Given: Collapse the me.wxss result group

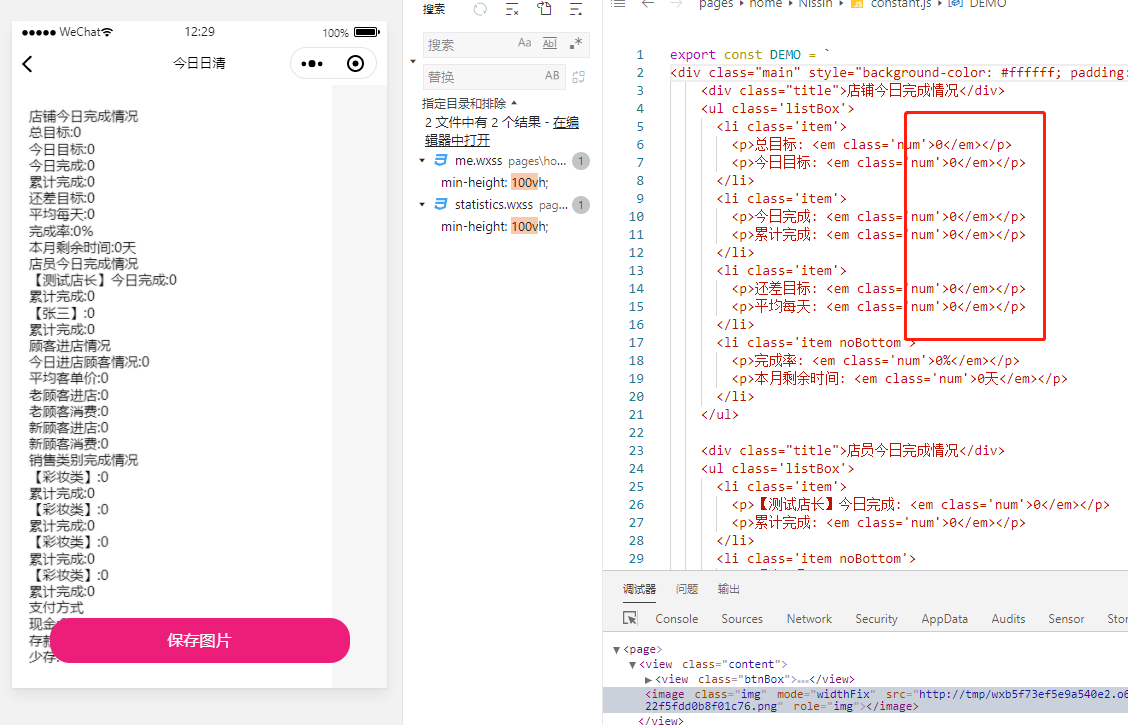Looking at the screenshot, I should coord(422,160).
